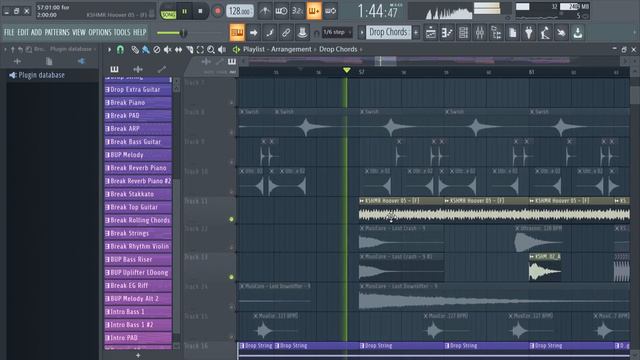This screenshot has height=360, width=640.
Task: Select the playlist Mute tool
Action: pos(167,49)
